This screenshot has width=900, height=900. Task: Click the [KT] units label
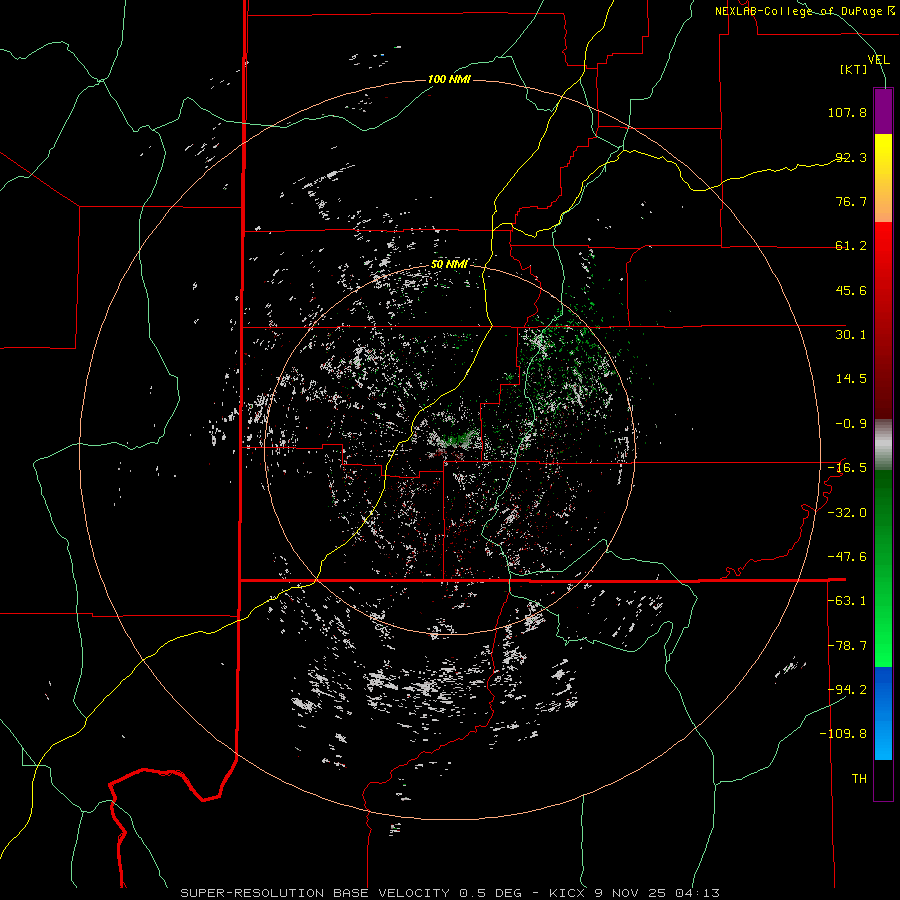(x=854, y=69)
